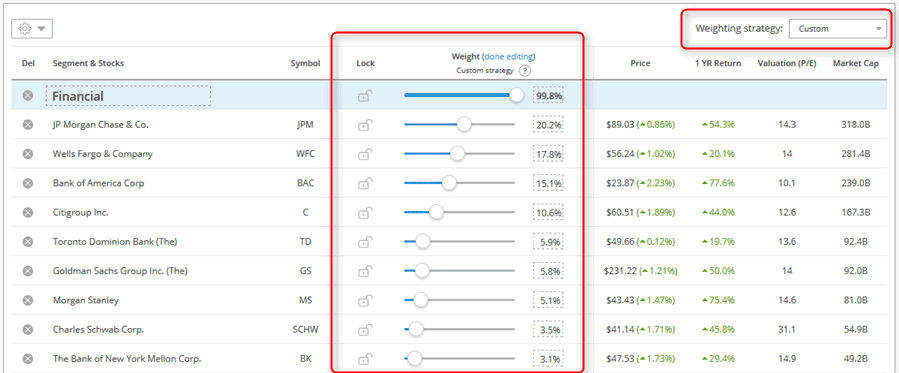Viewport: 899px width, 373px height.
Task: Delete Citigroup Inc. row
Action: [x=28, y=213]
